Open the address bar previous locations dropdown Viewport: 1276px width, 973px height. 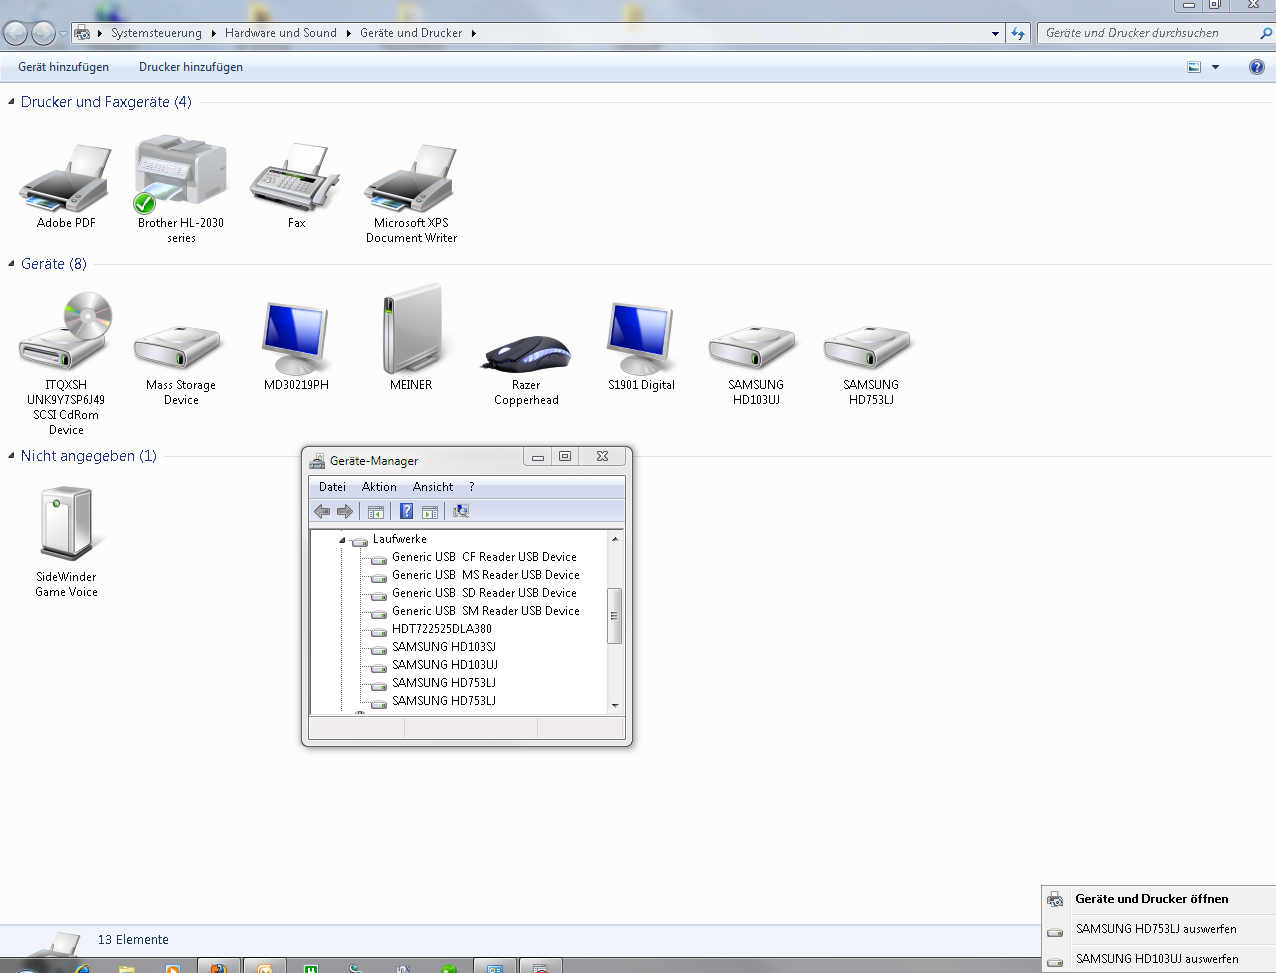coord(995,33)
